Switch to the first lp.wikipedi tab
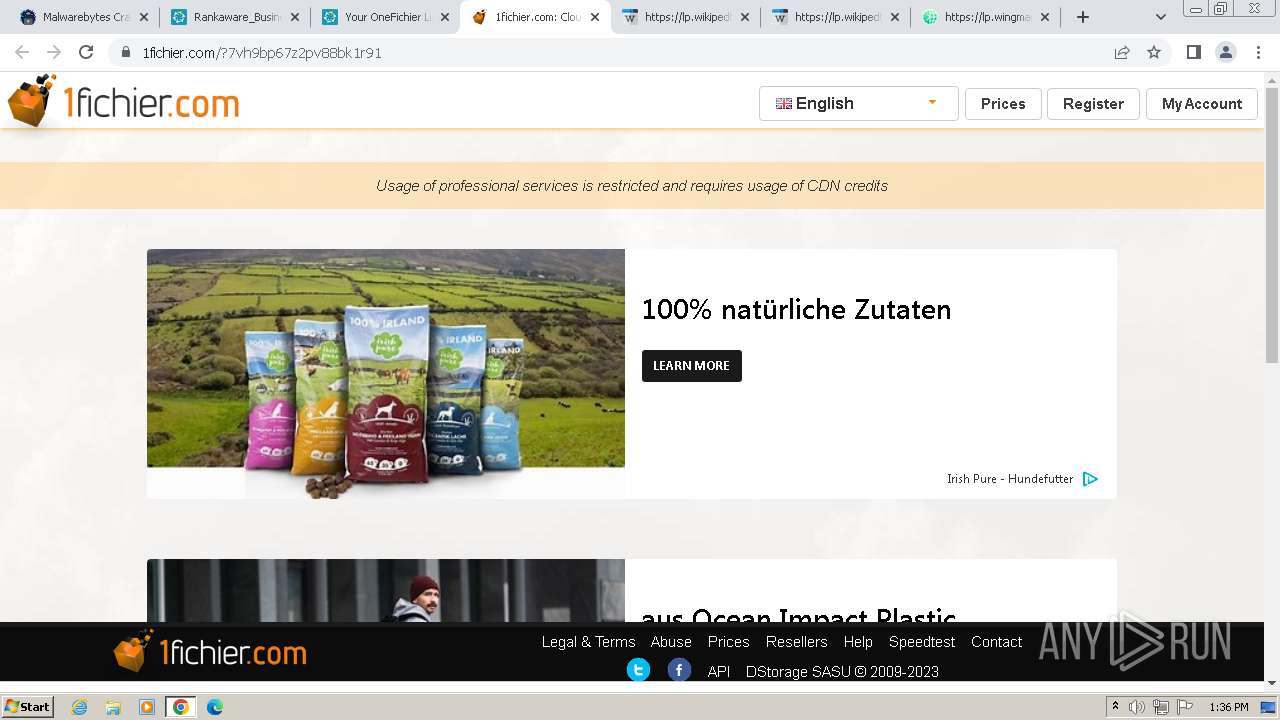 click(x=686, y=17)
